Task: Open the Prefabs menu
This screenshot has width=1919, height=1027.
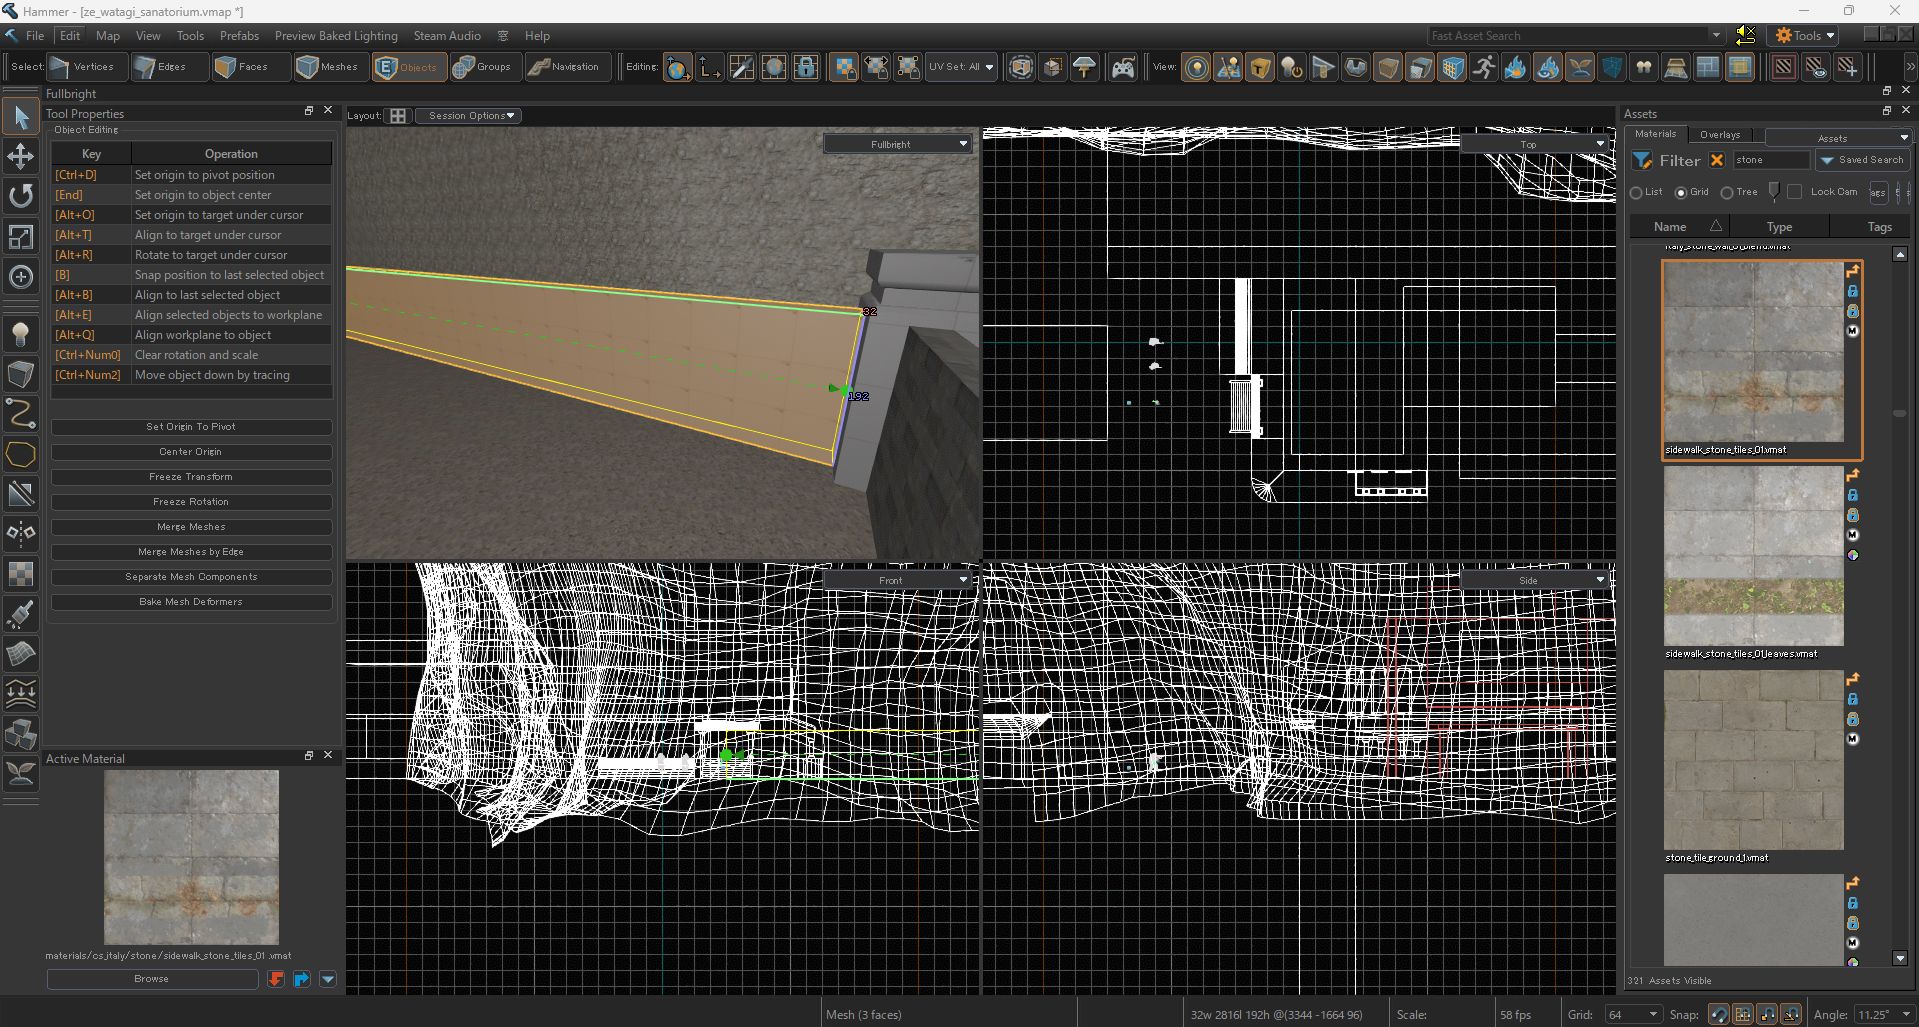Action: (239, 36)
